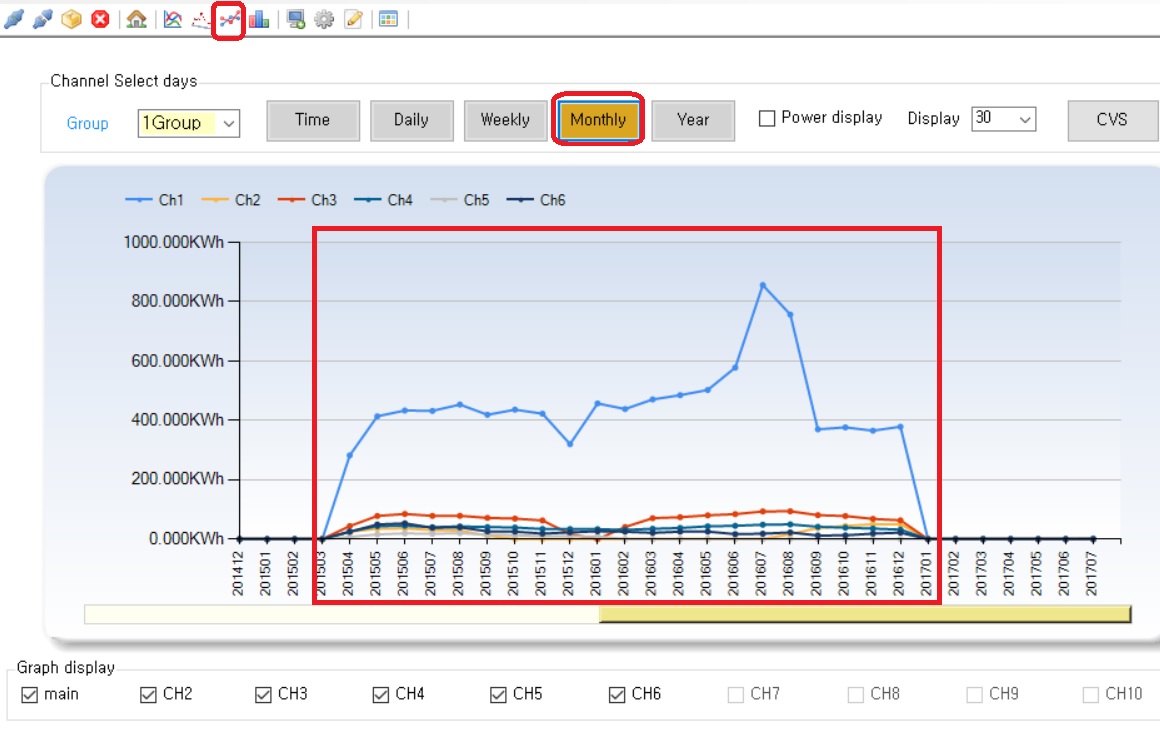1160x746 pixels.
Task: Open the multi-curve chart icon
Action: (172, 19)
